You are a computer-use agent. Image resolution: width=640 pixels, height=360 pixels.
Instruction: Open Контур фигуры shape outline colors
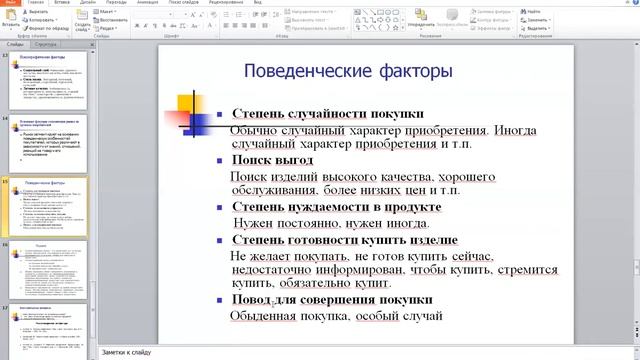490,20
